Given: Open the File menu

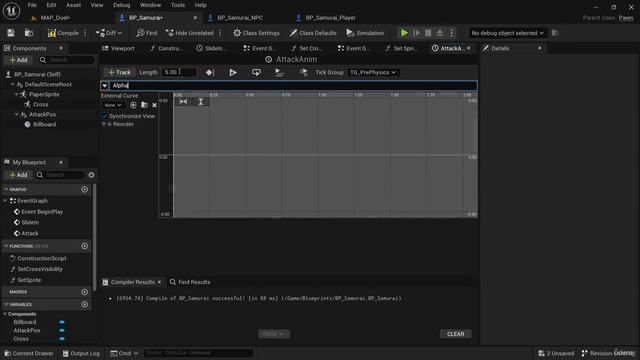Looking at the screenshot, I should point(32,5).
